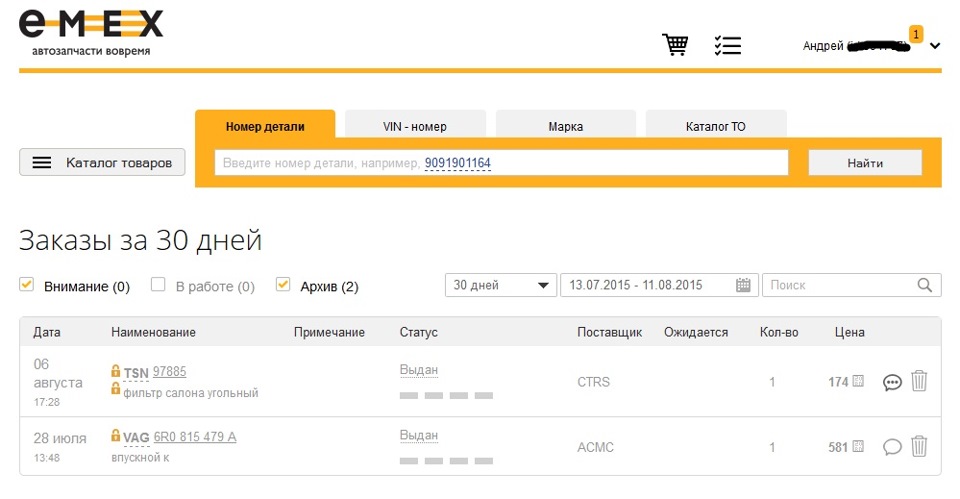Image resolution: width=960 pixels, height=499 pixels.
Task: Click the TSN brand link
Action: tap(136, 373)
